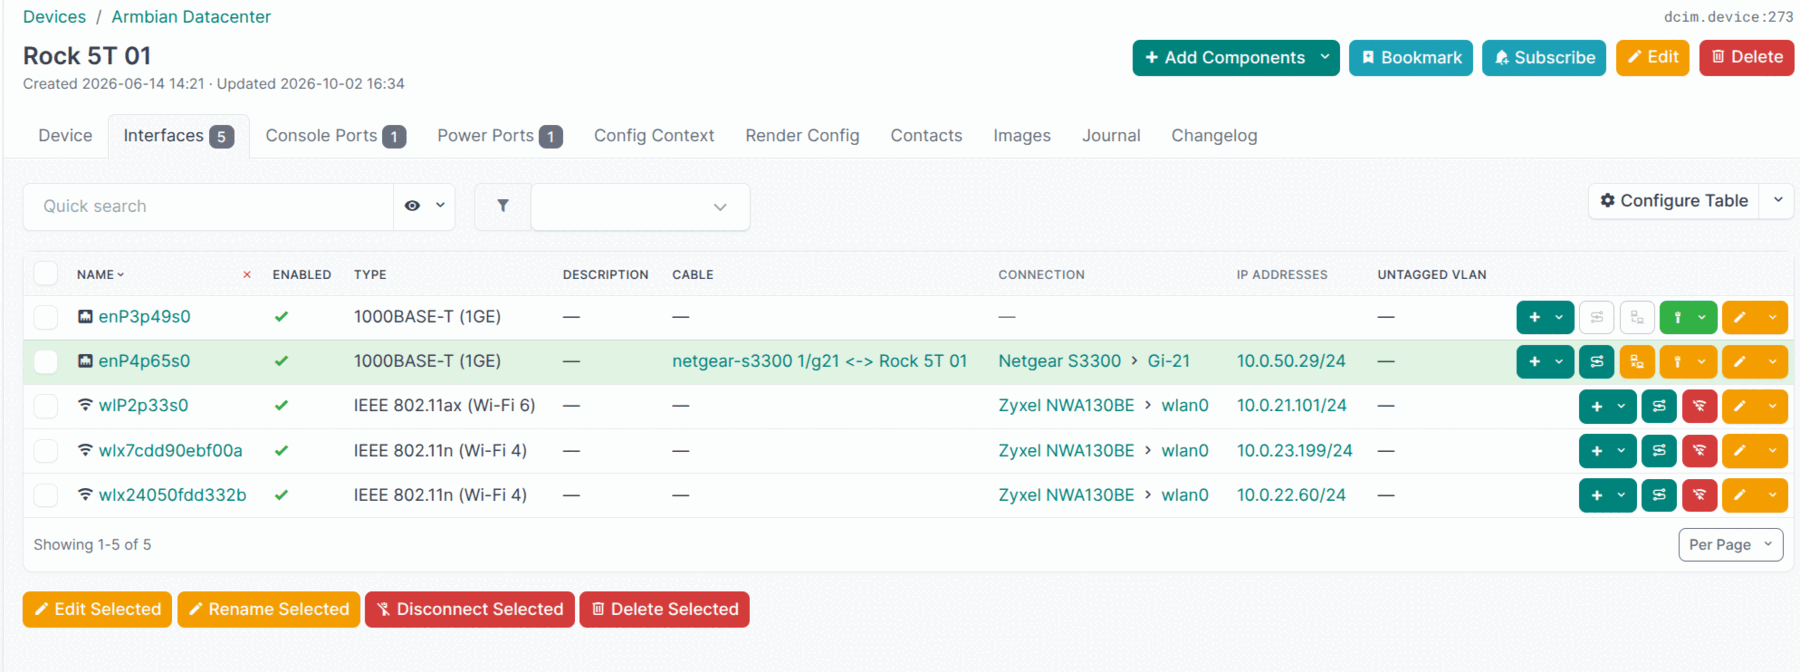This screenshot has height=672, width=1800.
Task: Click the plus add button for enP4p65s0
Action: (1534, 361)
